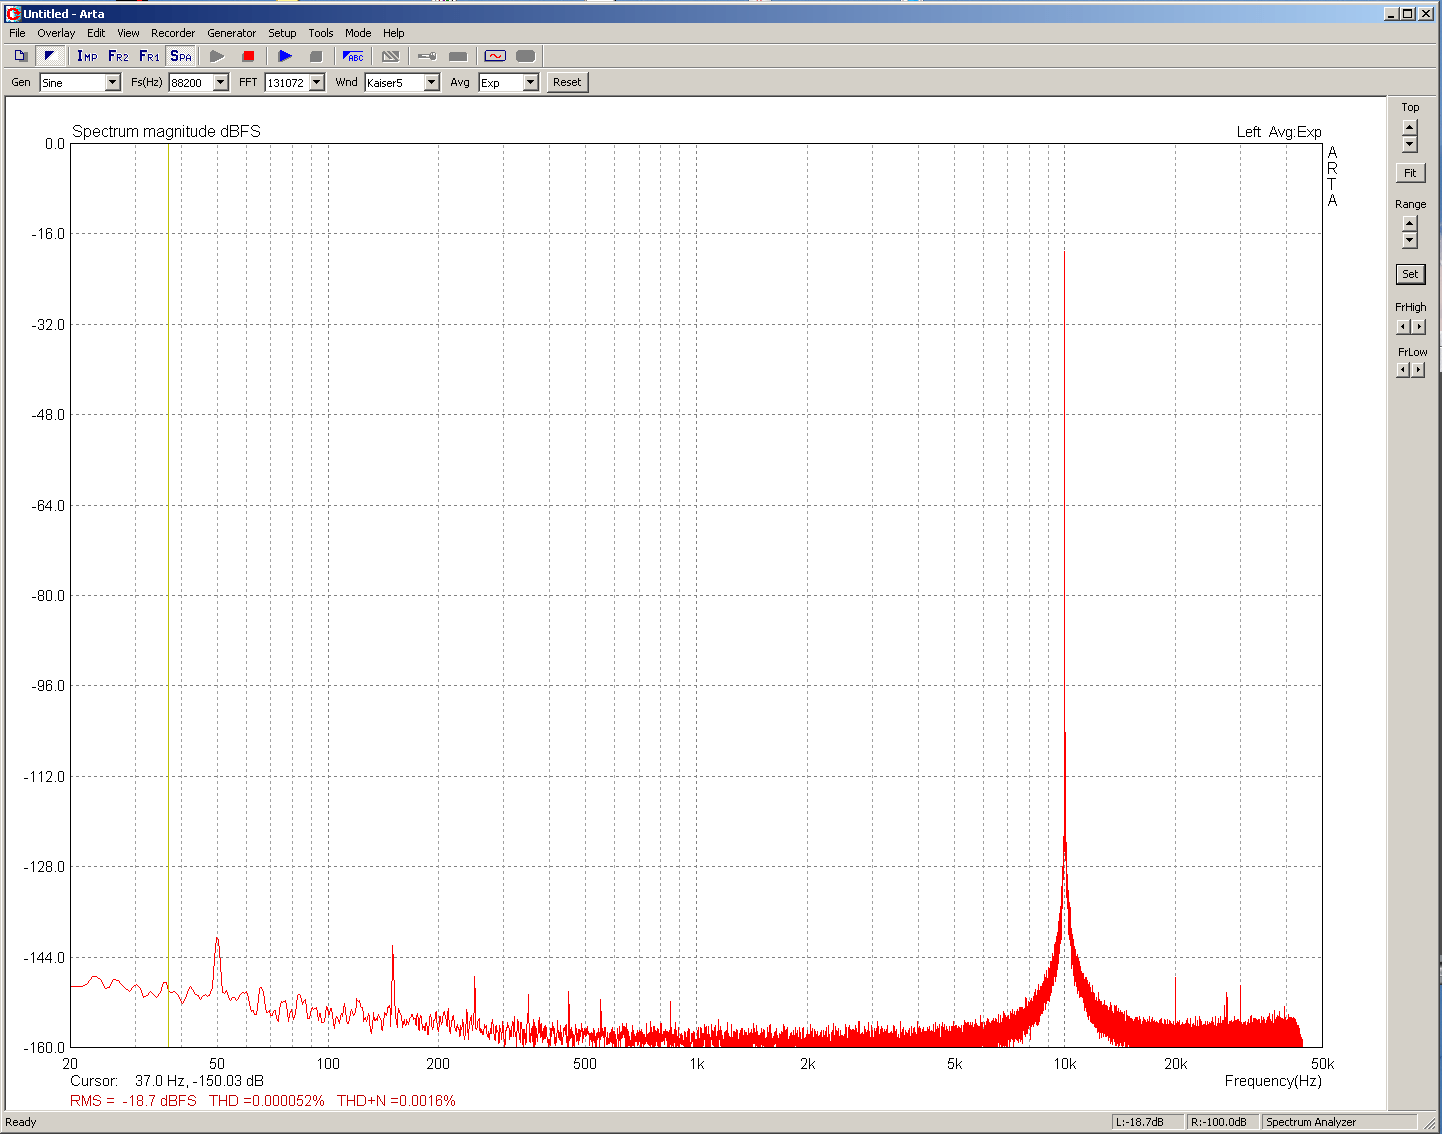This screenshot has height=1134, width=1442.
Task: Click FrLow right arrow
Action: tap(1418, 370)
